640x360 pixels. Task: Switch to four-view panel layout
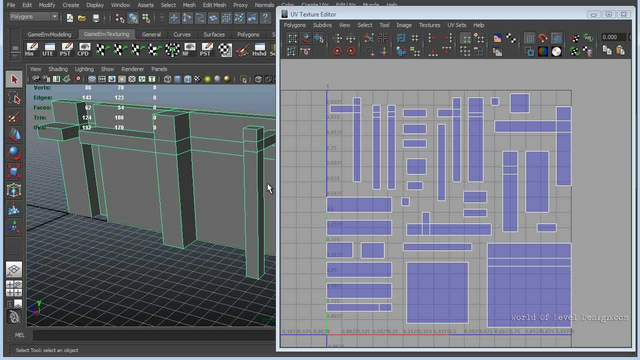pos(14,288)
